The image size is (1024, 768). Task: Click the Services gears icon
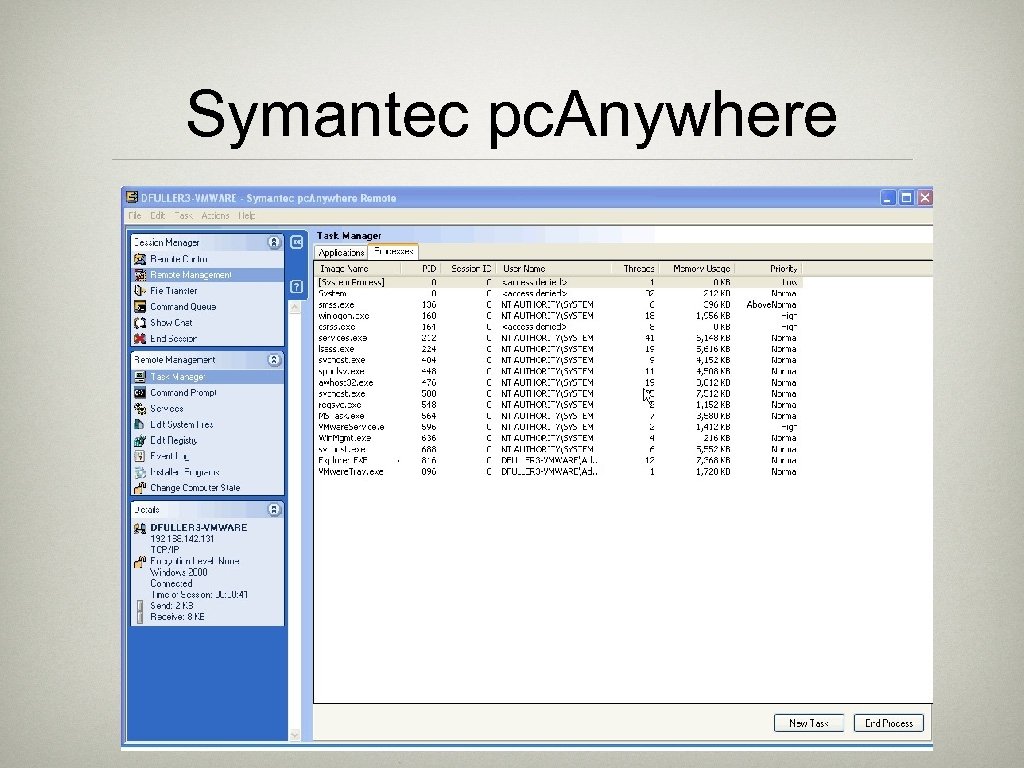140,409
